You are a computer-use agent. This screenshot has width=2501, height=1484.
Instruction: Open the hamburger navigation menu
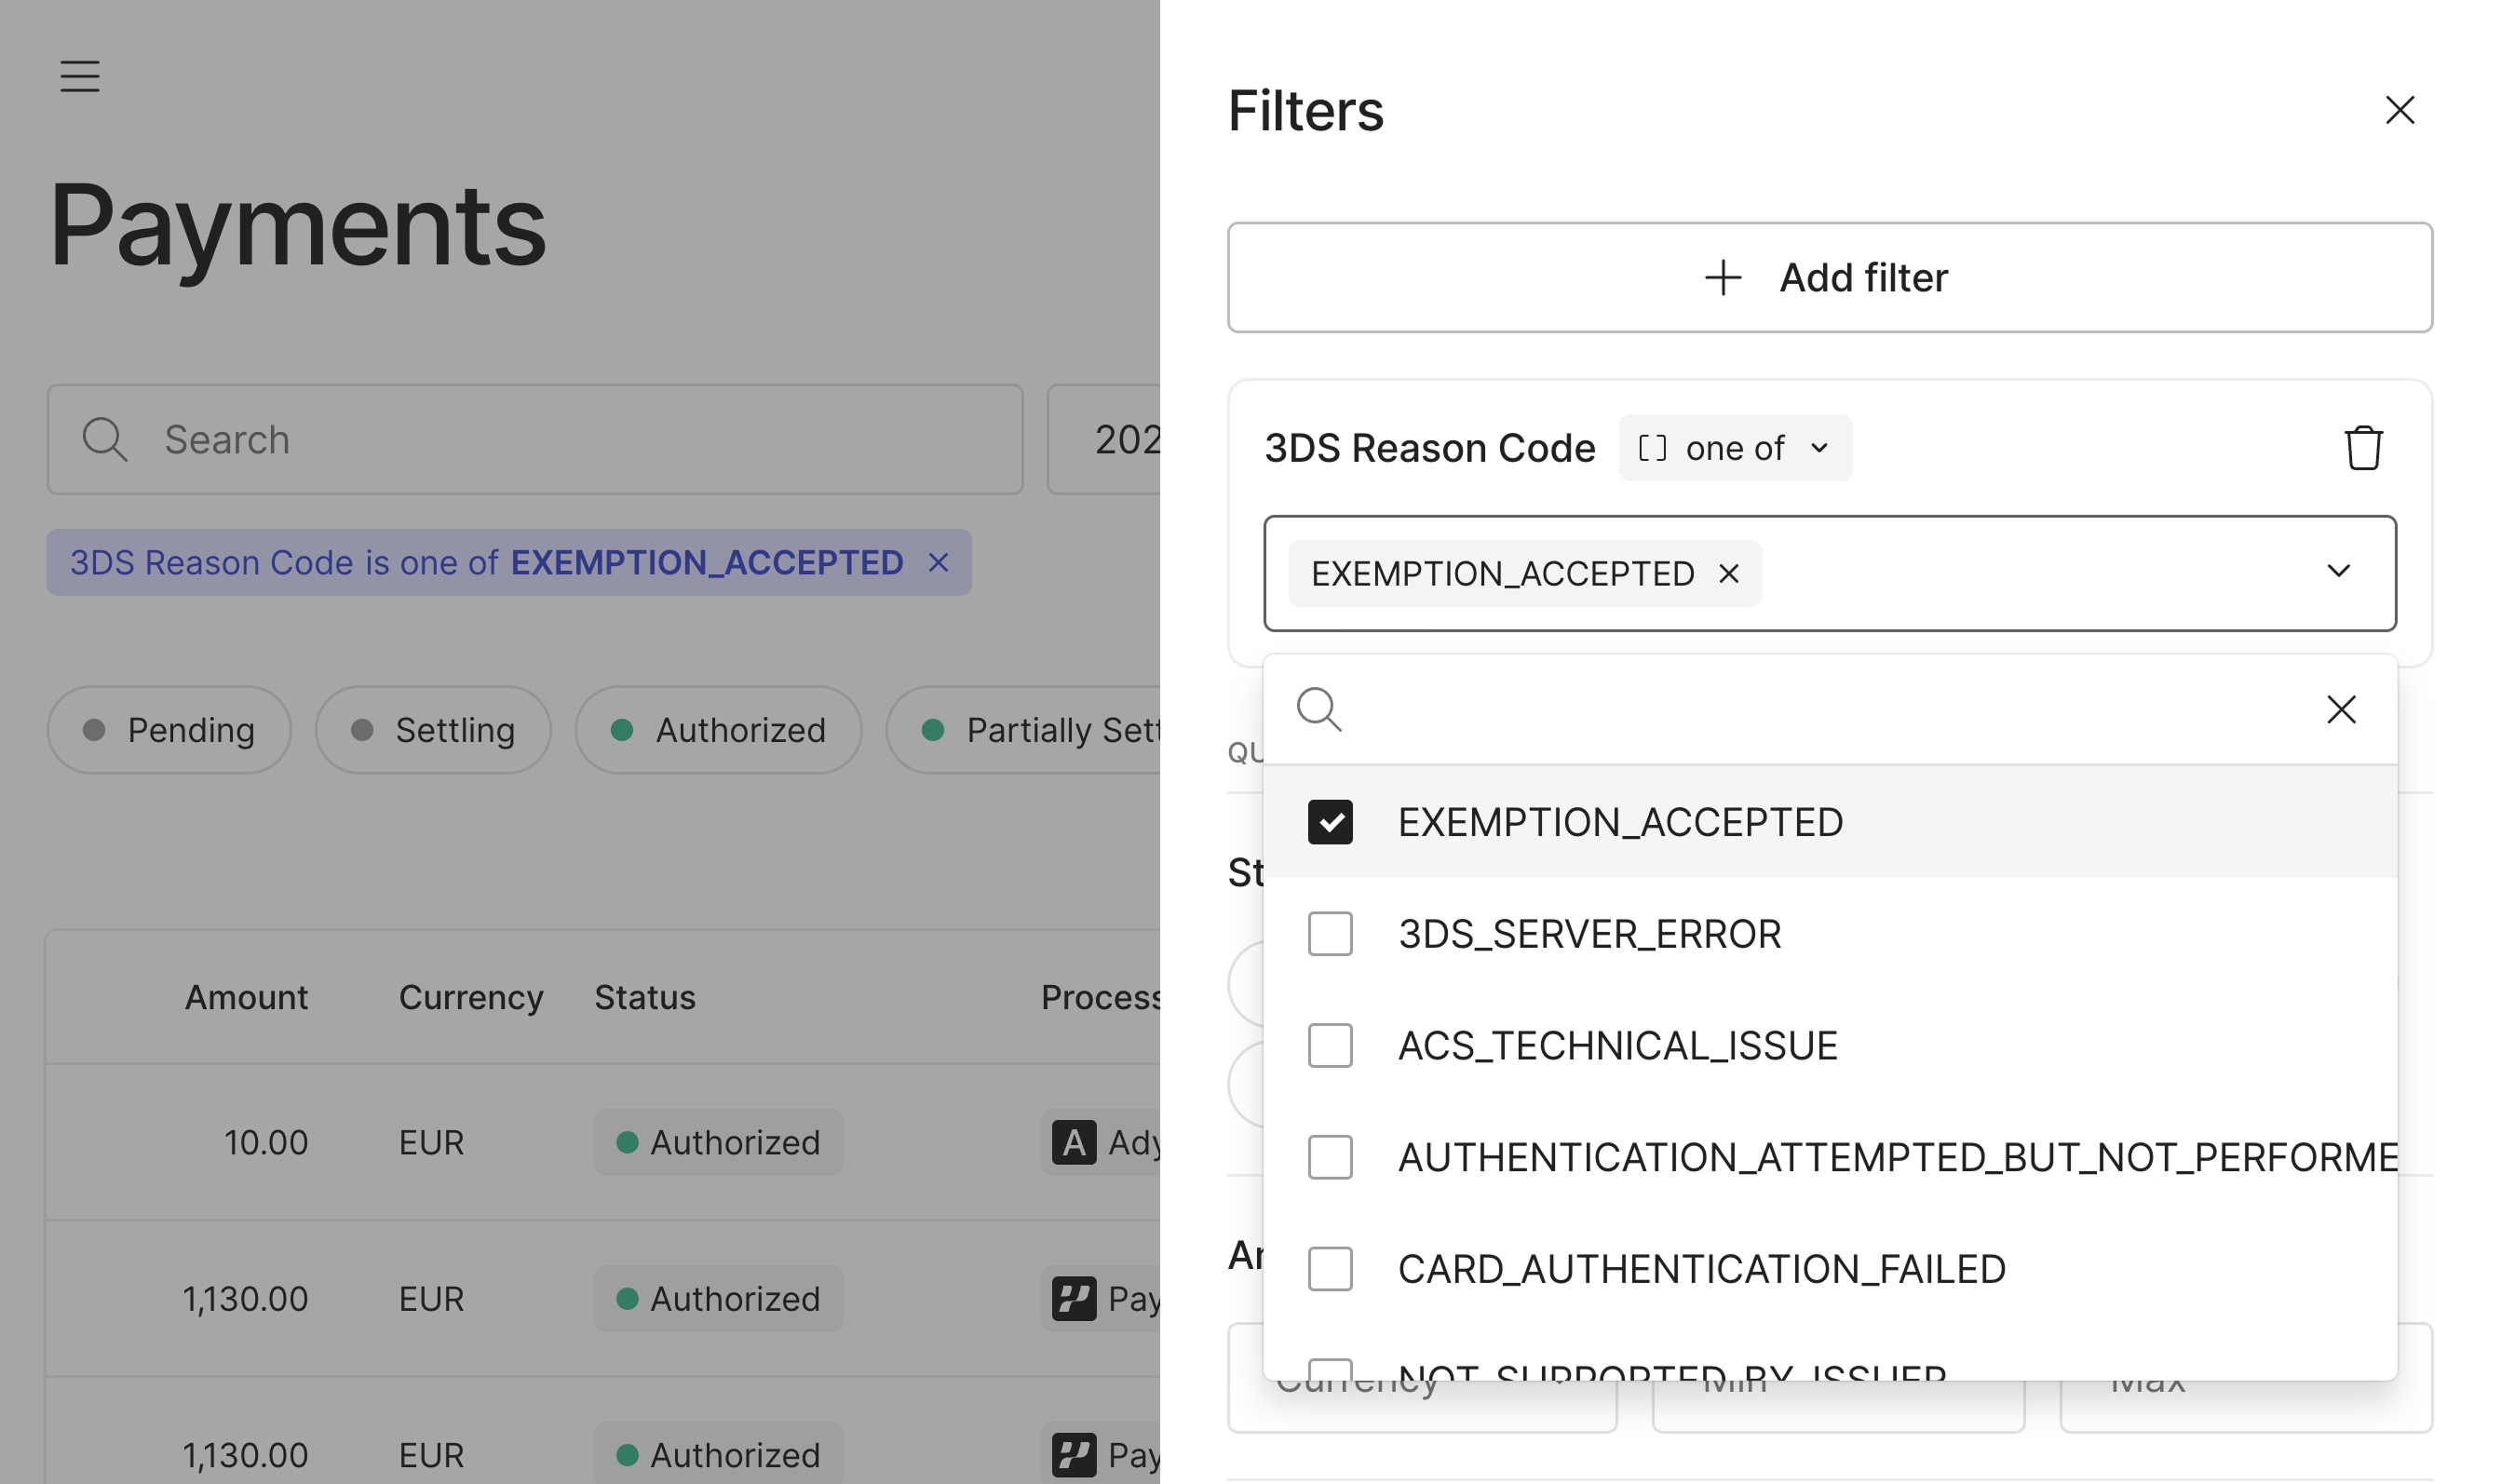[80, 75]
